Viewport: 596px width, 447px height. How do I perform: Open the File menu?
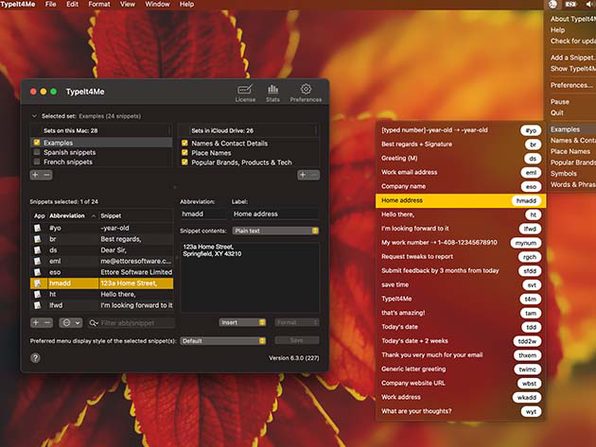[x=51, y=4]
